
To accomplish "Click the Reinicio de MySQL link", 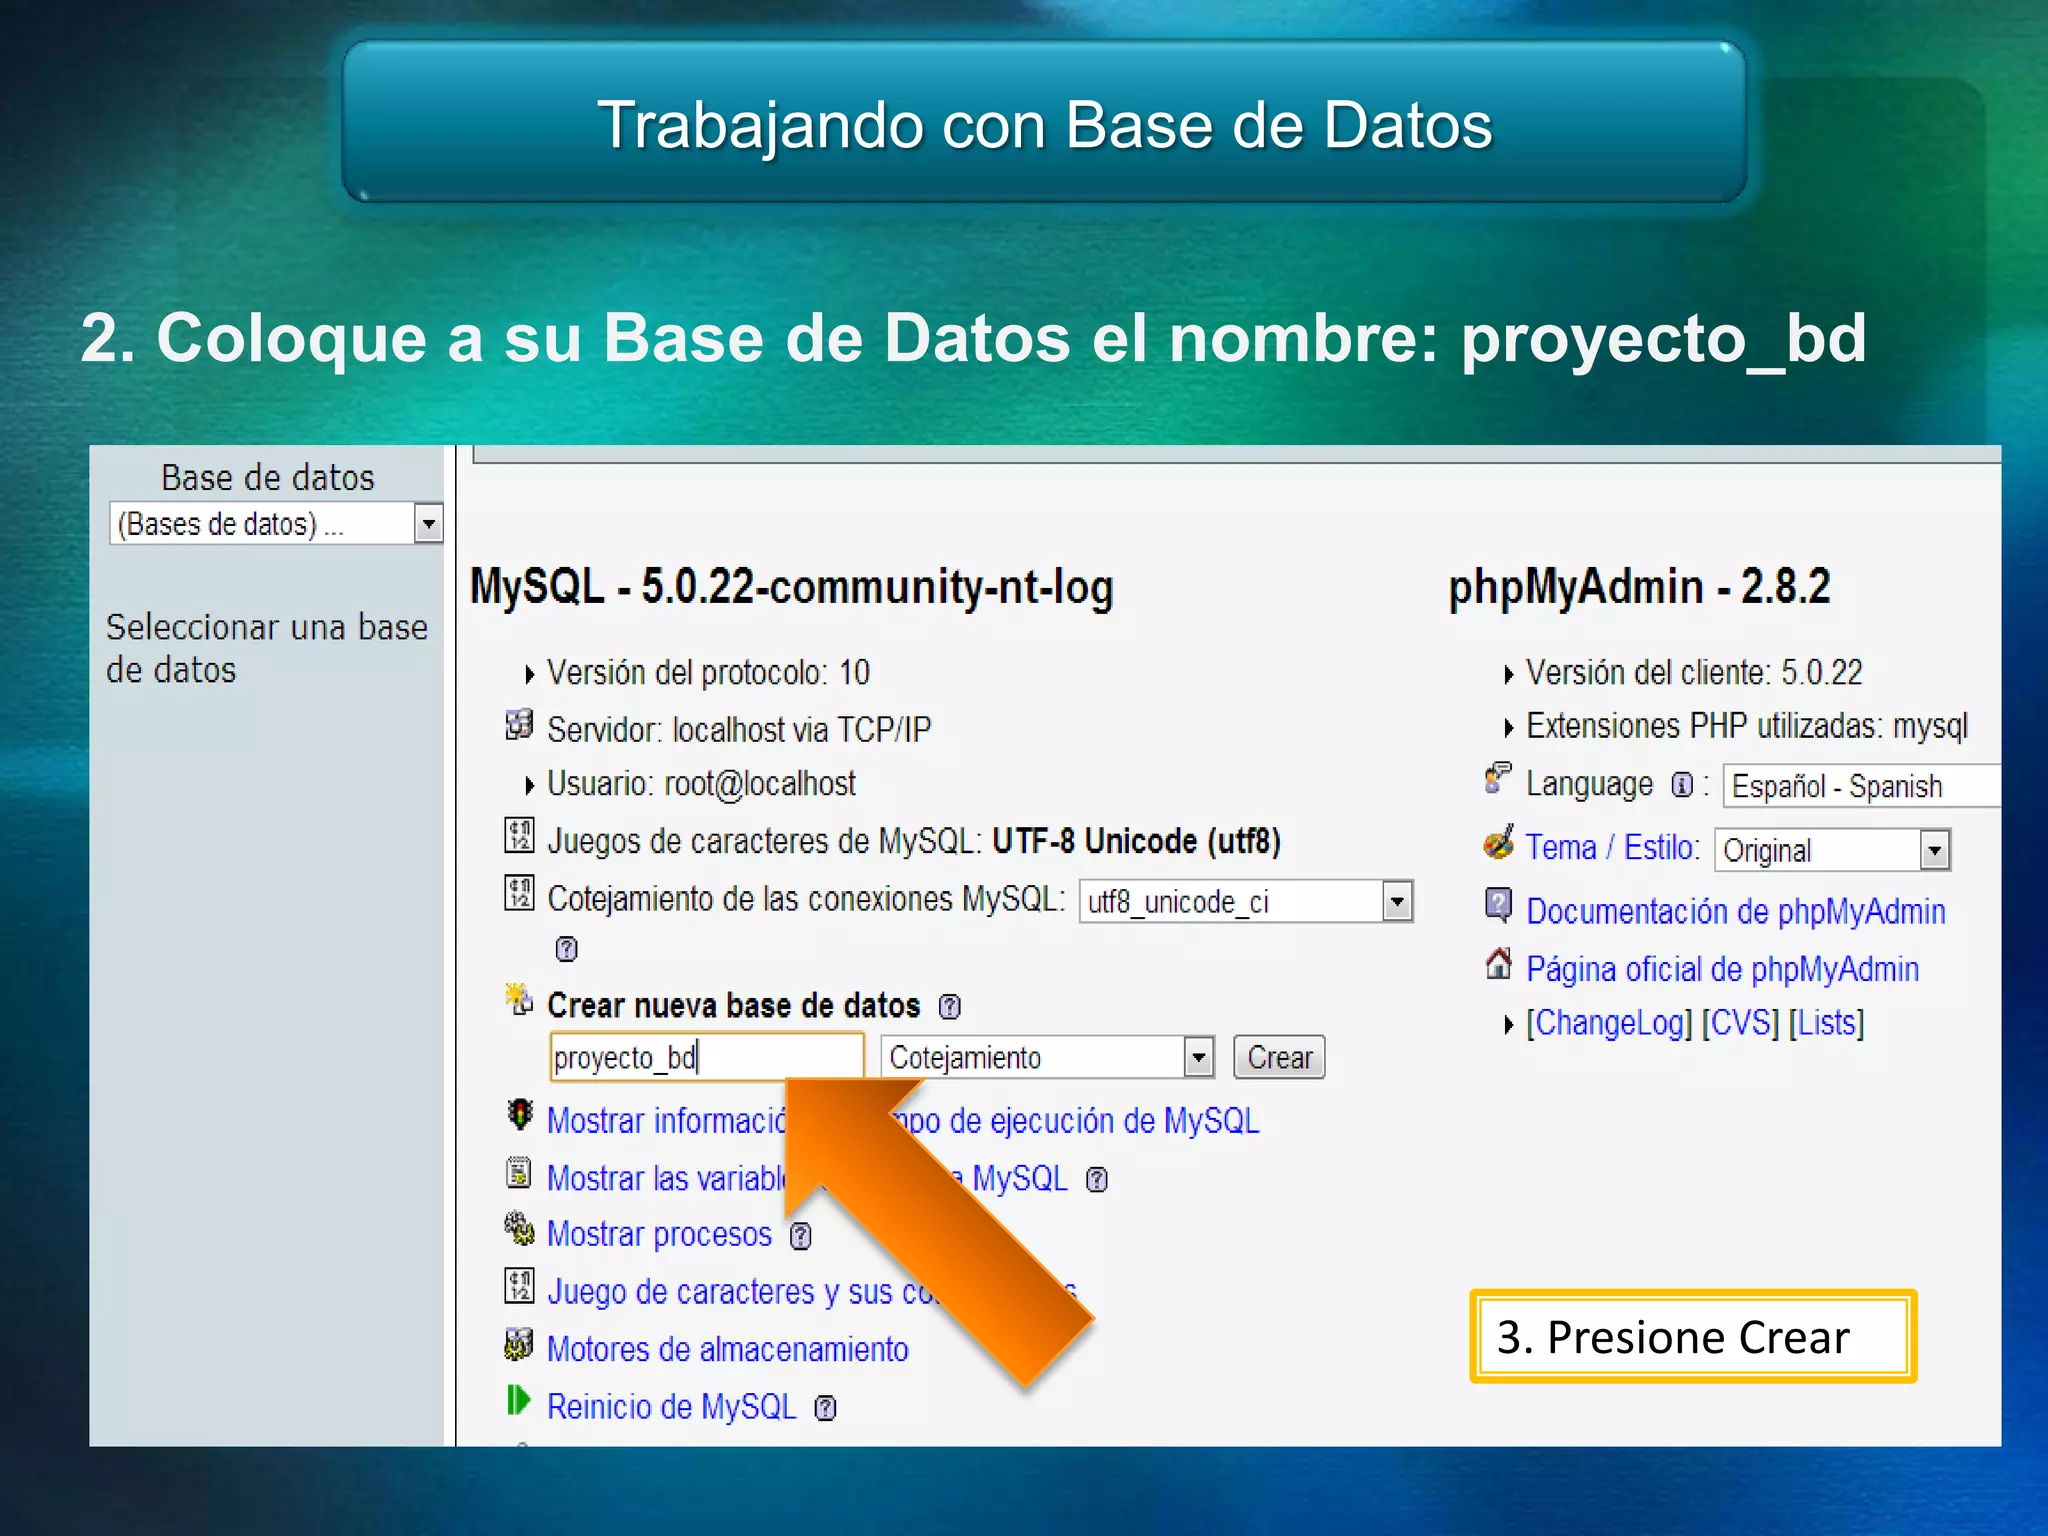I will [x=671, y=1407].
